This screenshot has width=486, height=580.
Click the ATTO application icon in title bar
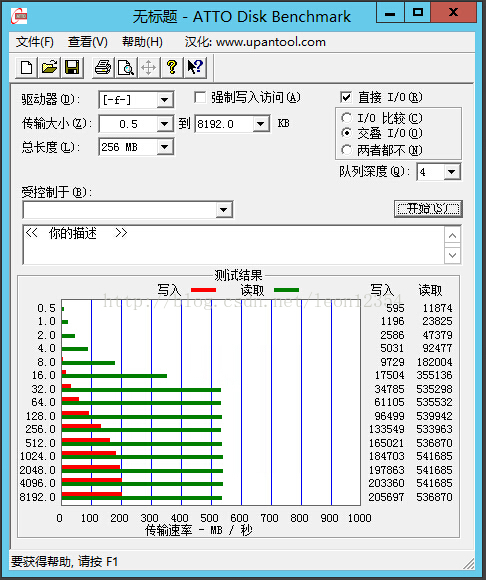[19, 16]
